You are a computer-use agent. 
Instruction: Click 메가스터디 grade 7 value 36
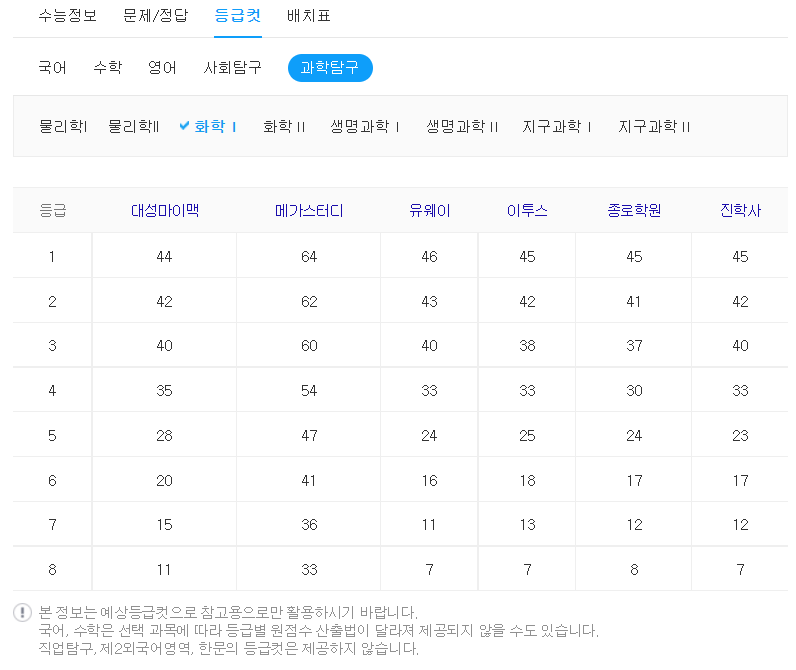tap(309, 525)
